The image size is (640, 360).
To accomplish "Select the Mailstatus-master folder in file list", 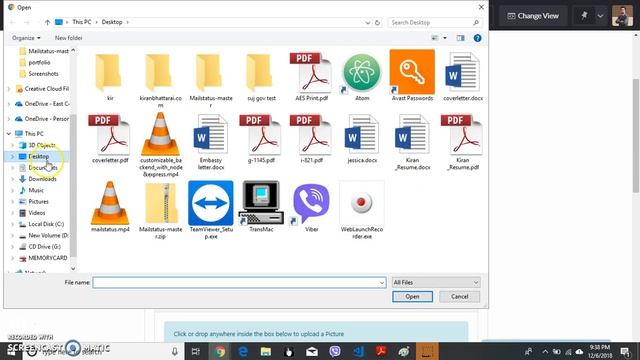I will click(211, 80).
